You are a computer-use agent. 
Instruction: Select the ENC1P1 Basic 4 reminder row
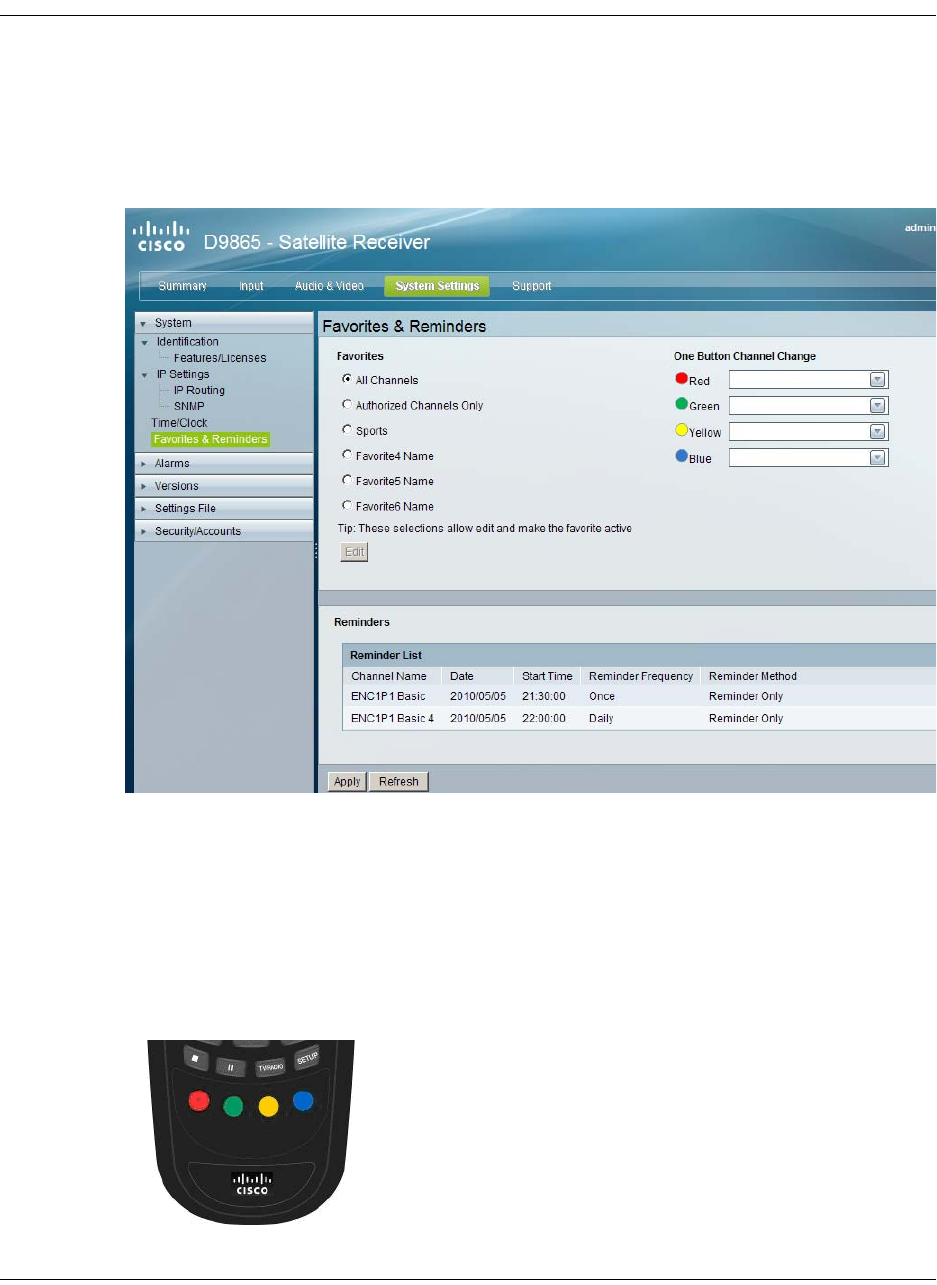639,718
